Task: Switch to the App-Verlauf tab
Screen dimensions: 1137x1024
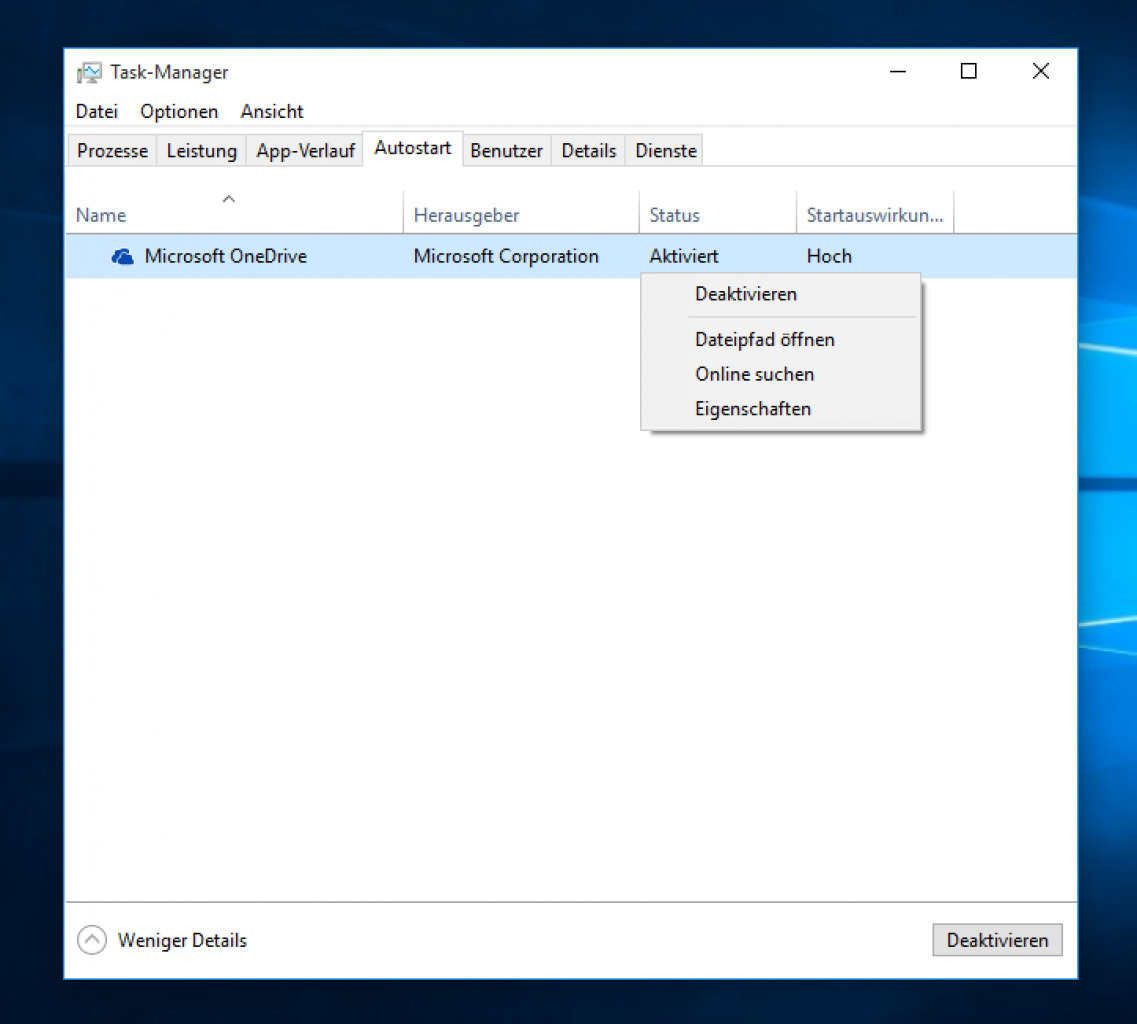Action: point(305,151)
